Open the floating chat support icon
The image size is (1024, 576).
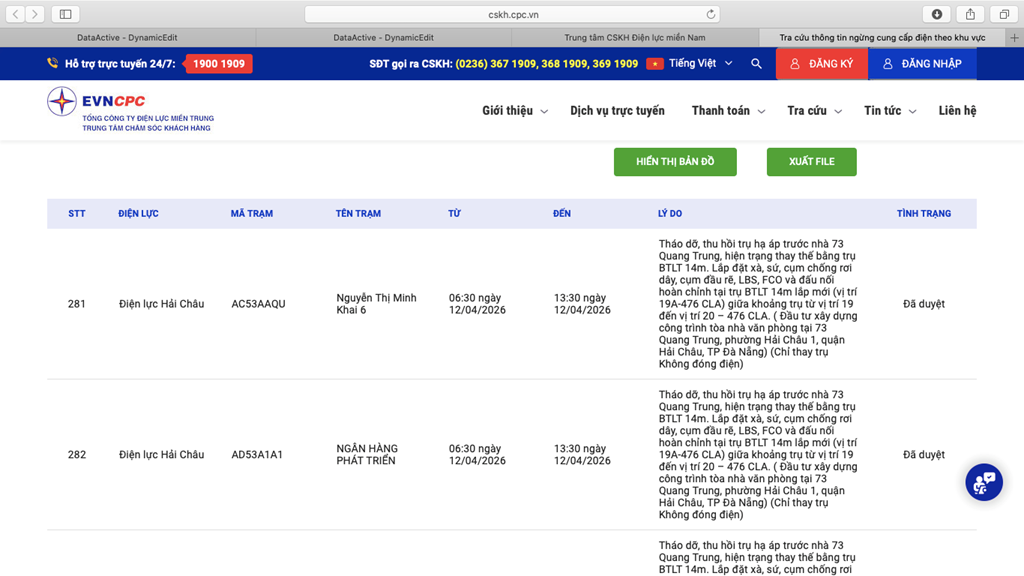pos(983,482)
